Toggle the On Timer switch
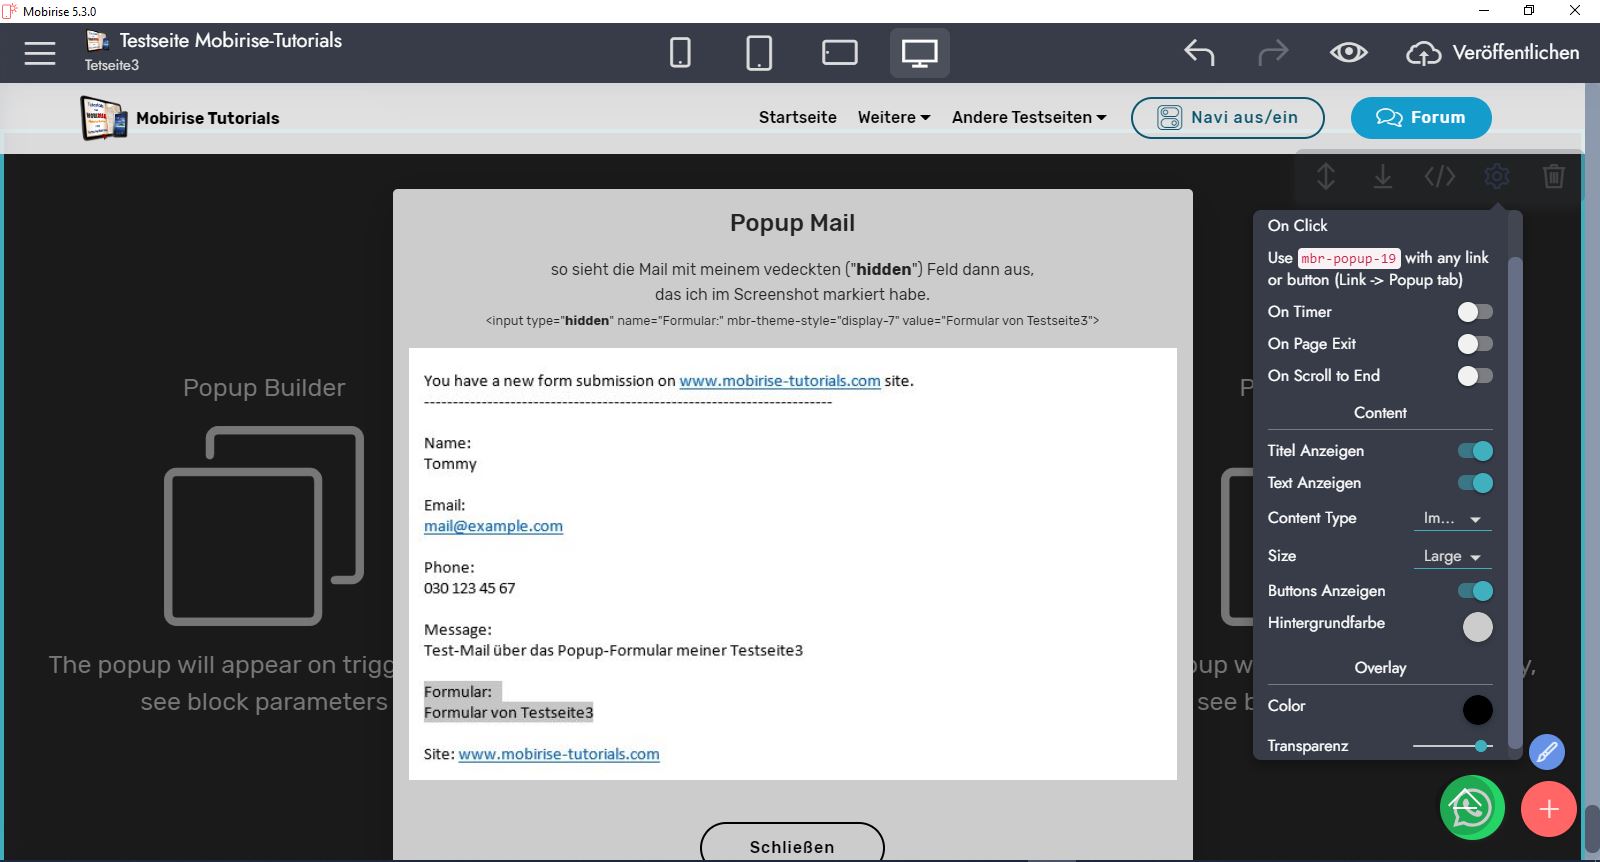Screen dimensions: 1600x862 (1475, 312)
